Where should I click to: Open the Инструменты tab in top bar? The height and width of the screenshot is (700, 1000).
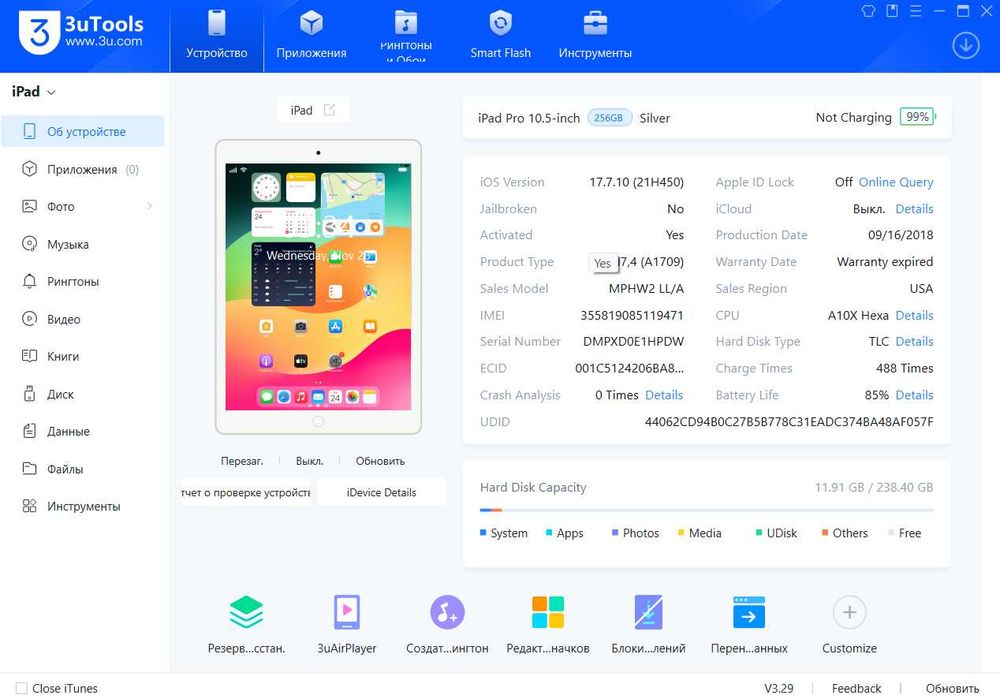point(595,36)
